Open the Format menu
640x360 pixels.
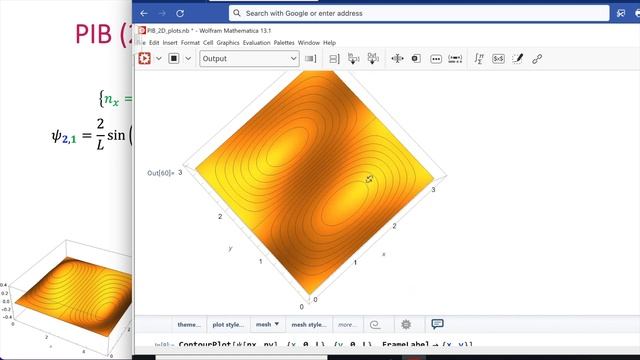tap(190, 42)
